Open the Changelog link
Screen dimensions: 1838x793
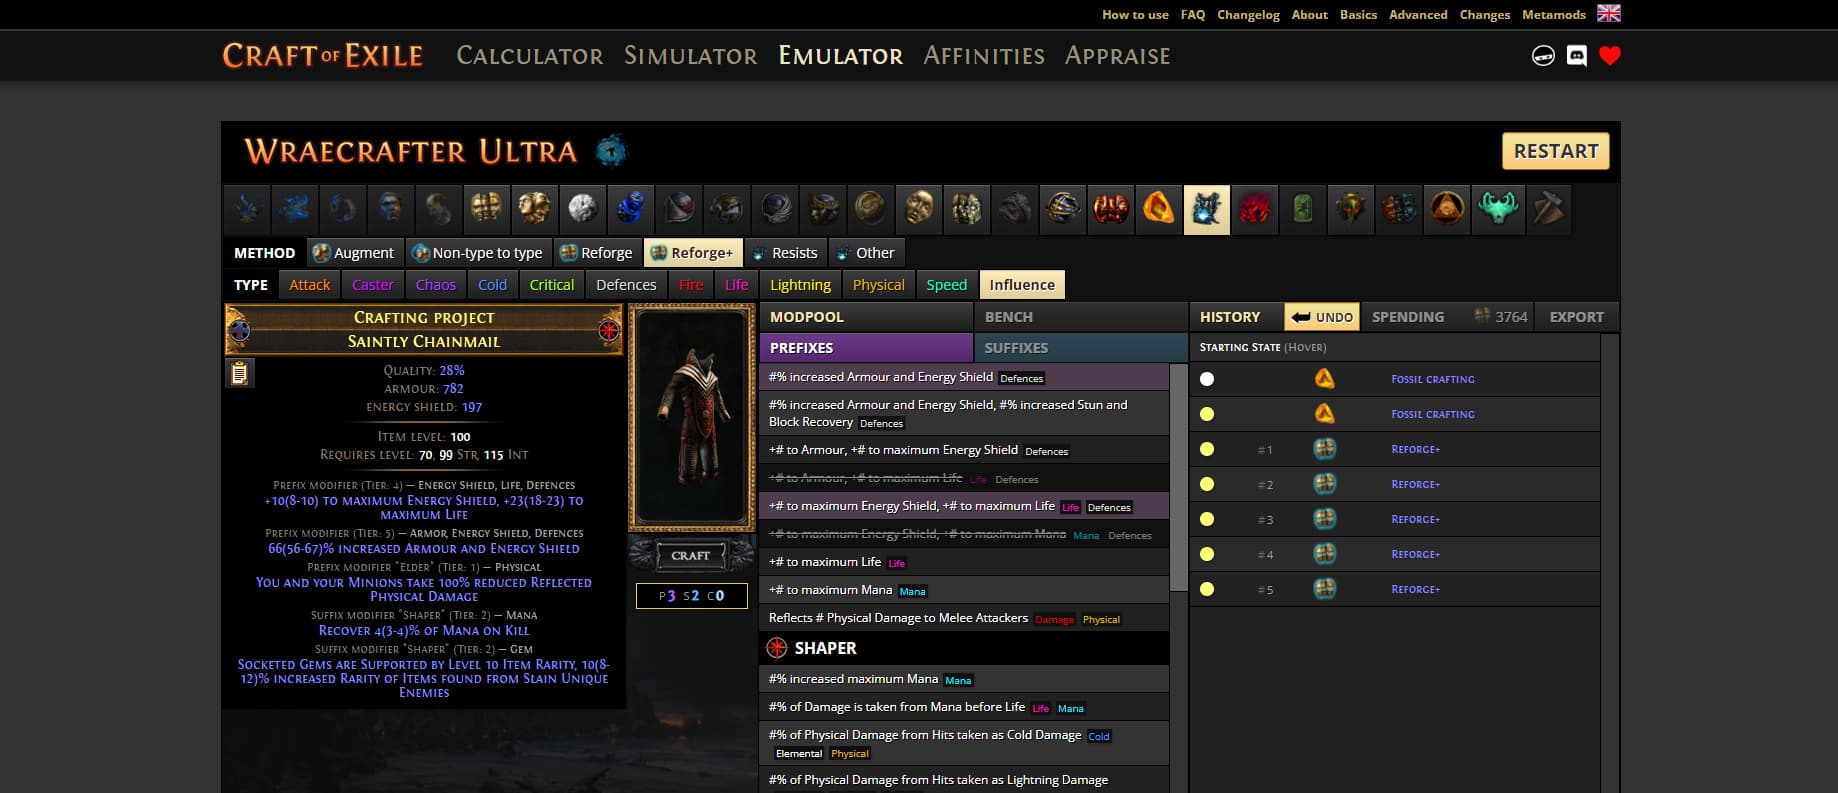(x=1248, y=14)
